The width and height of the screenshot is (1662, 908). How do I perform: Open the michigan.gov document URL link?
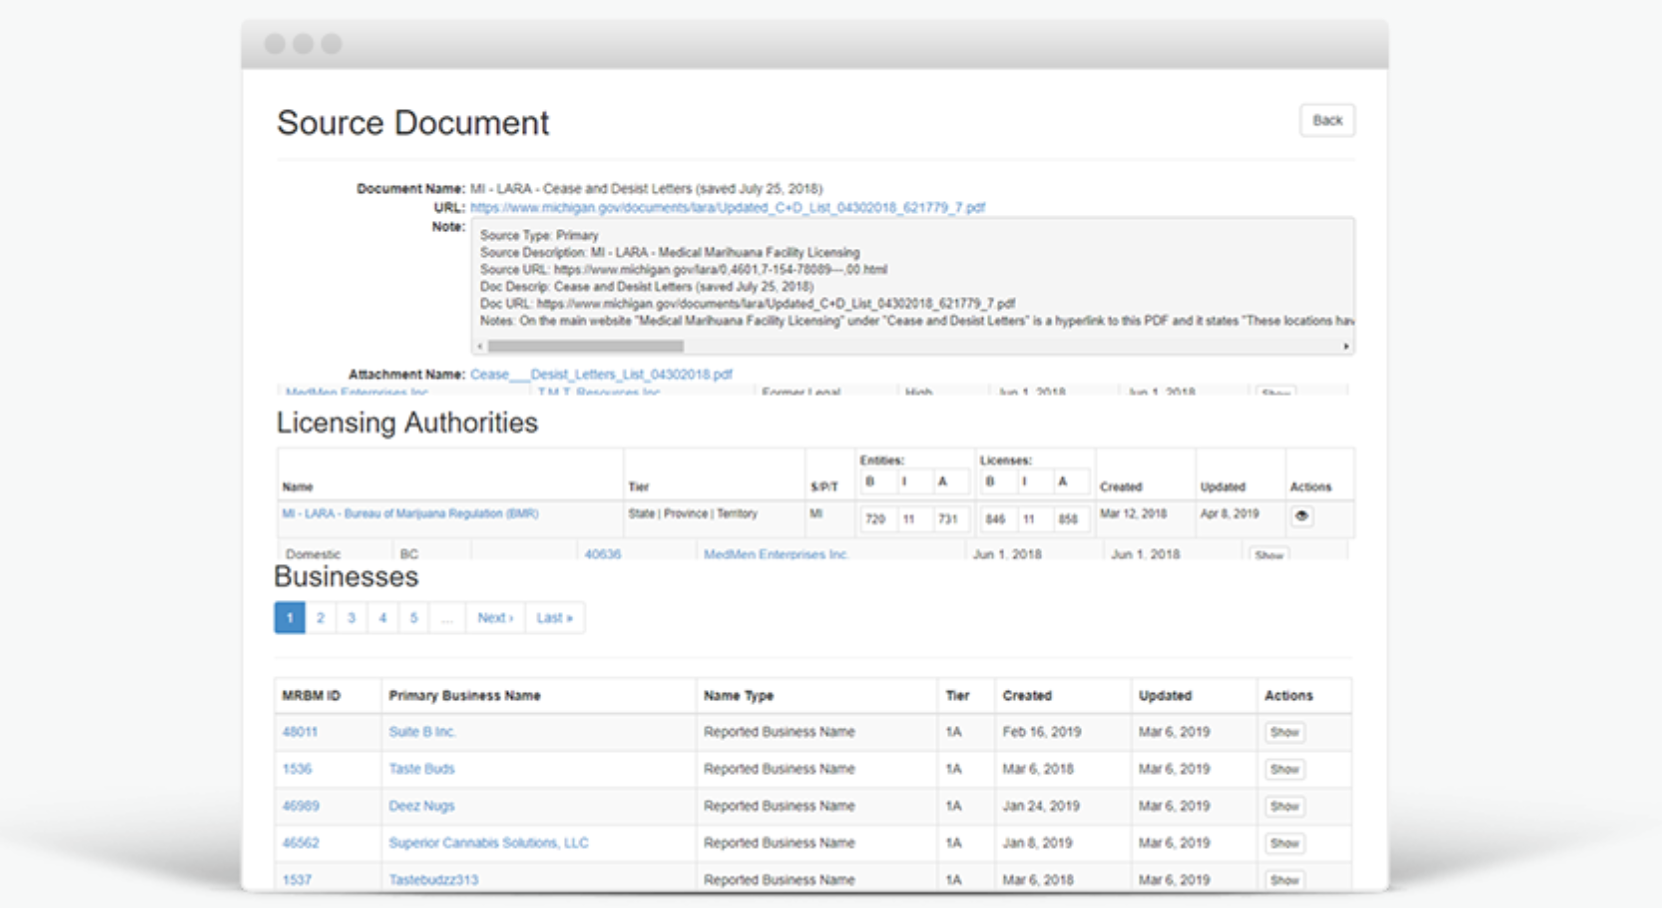pos(727,208)
